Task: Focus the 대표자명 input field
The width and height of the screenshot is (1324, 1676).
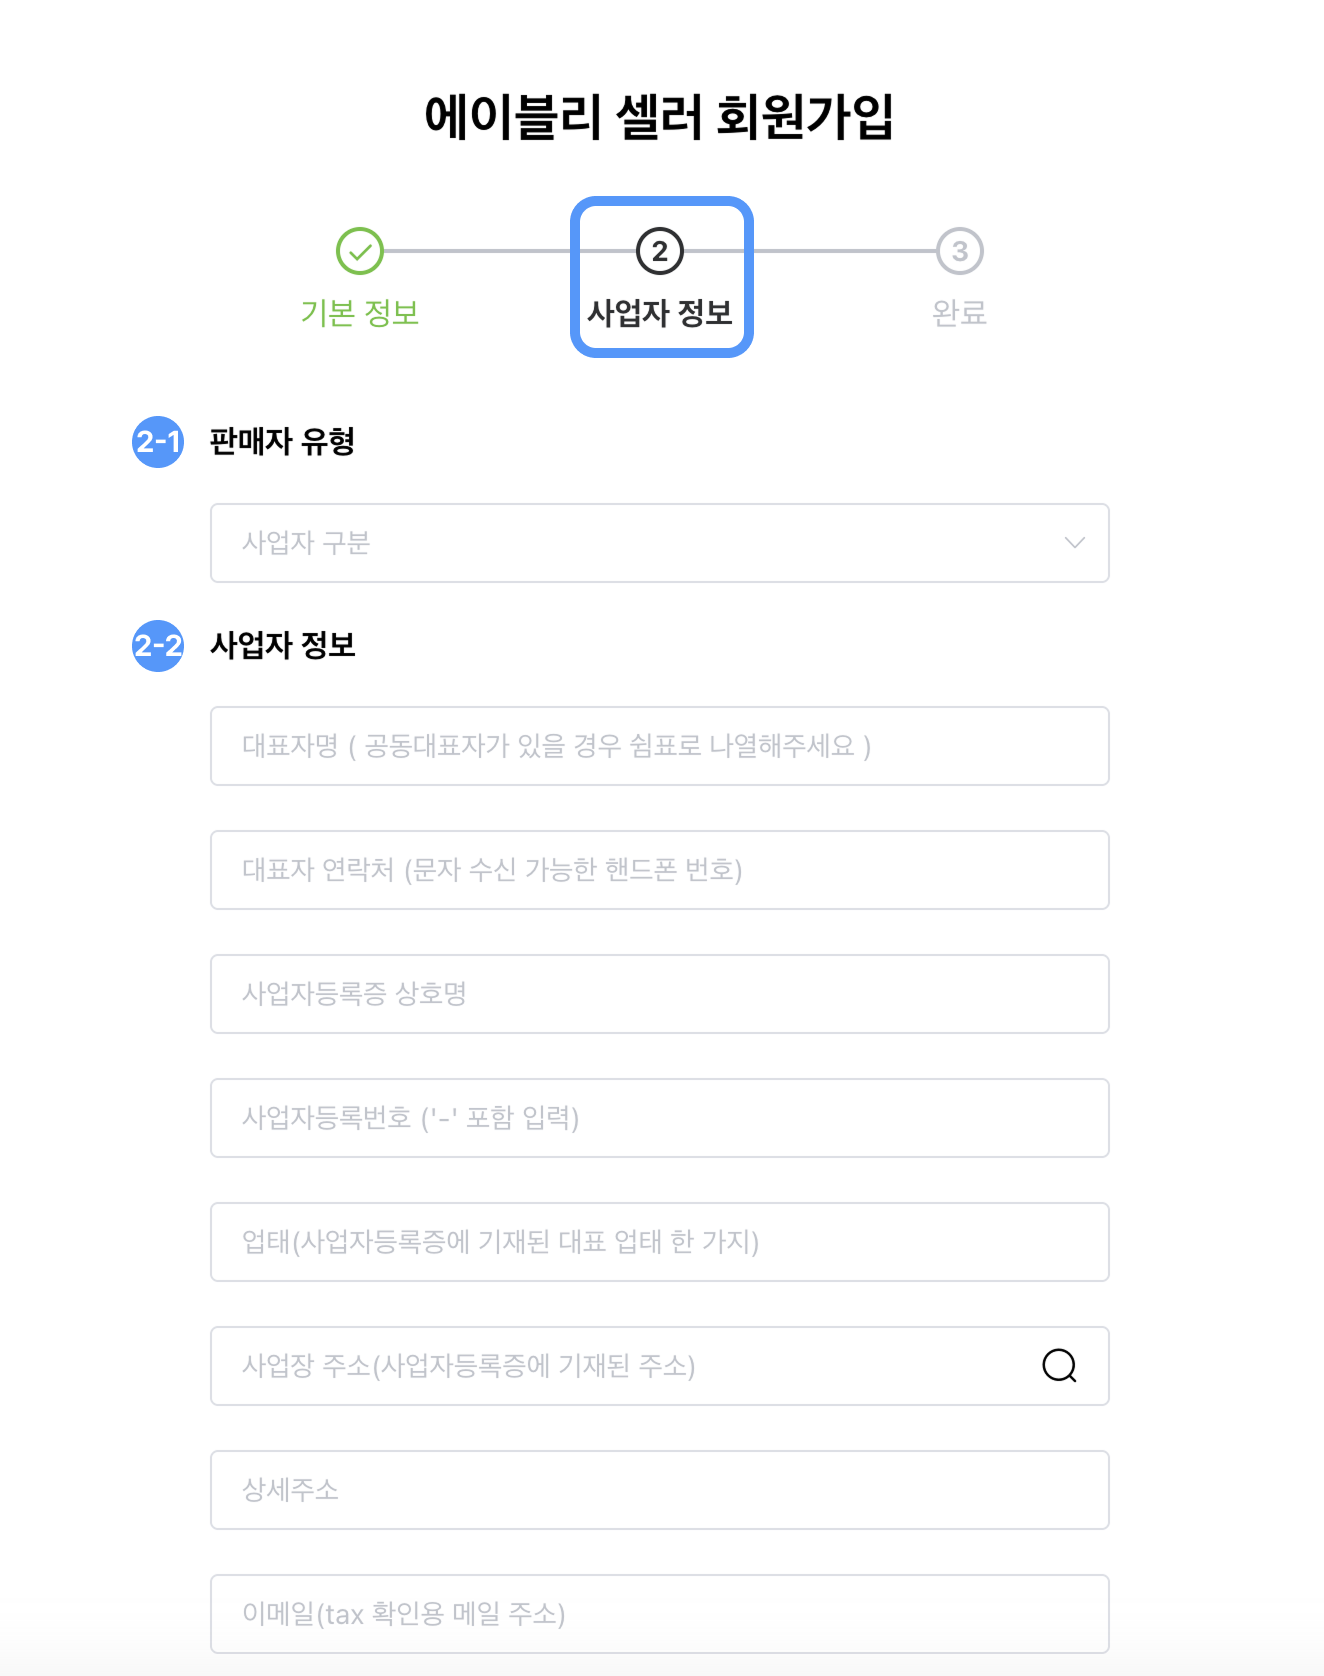Action: 660,745
